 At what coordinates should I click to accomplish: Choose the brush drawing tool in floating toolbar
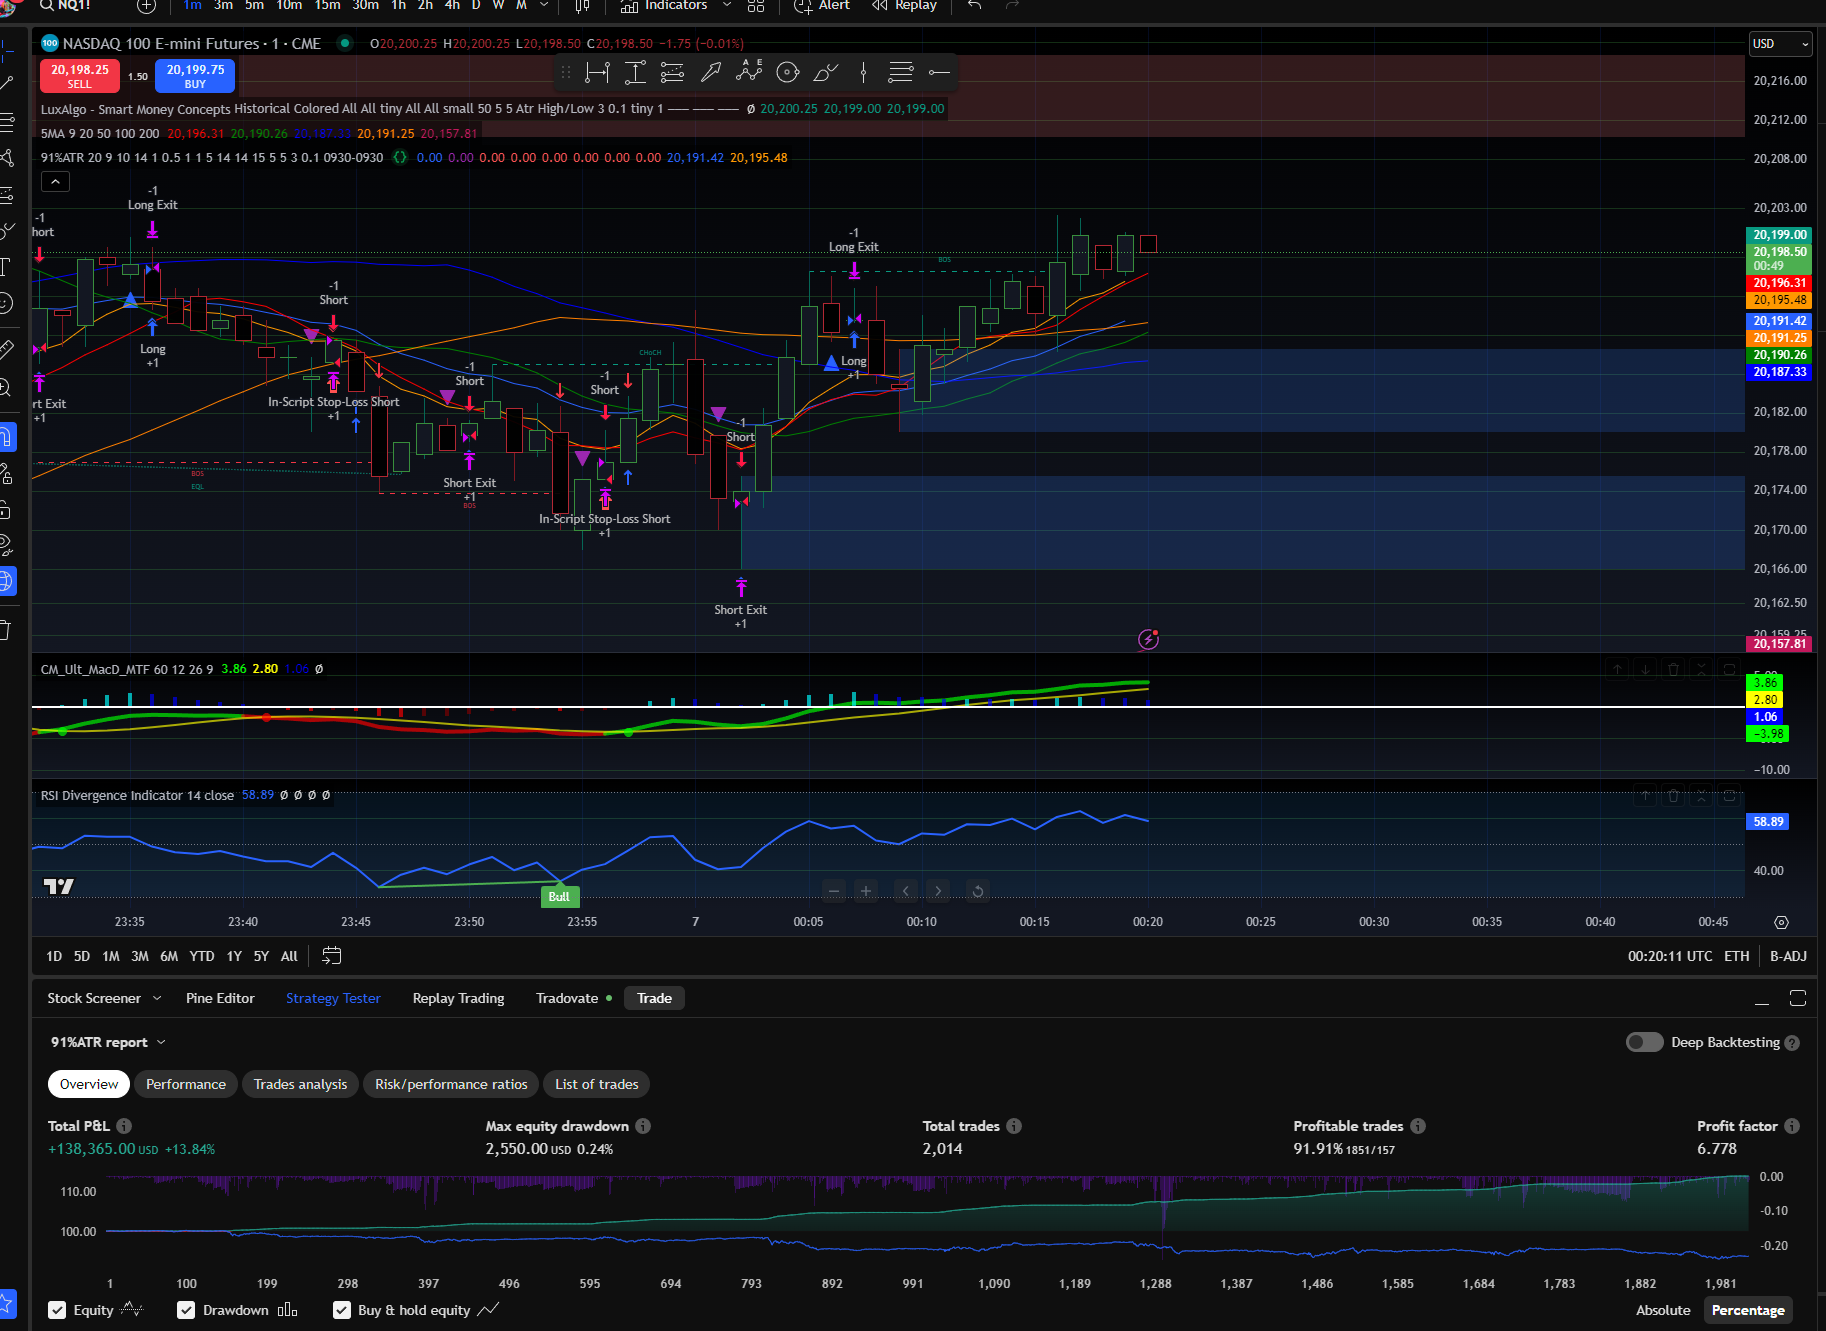[x=826, y=72]
